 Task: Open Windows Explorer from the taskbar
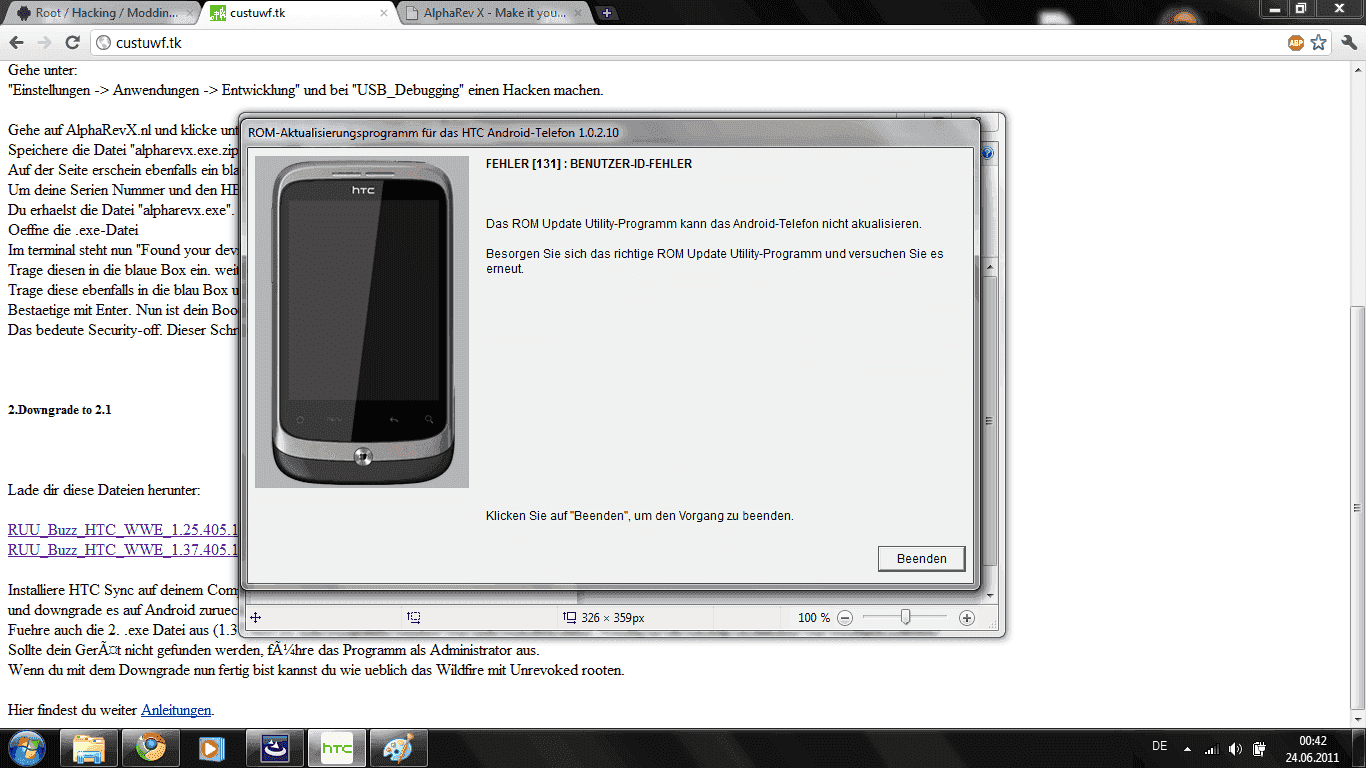click(89, 748)
